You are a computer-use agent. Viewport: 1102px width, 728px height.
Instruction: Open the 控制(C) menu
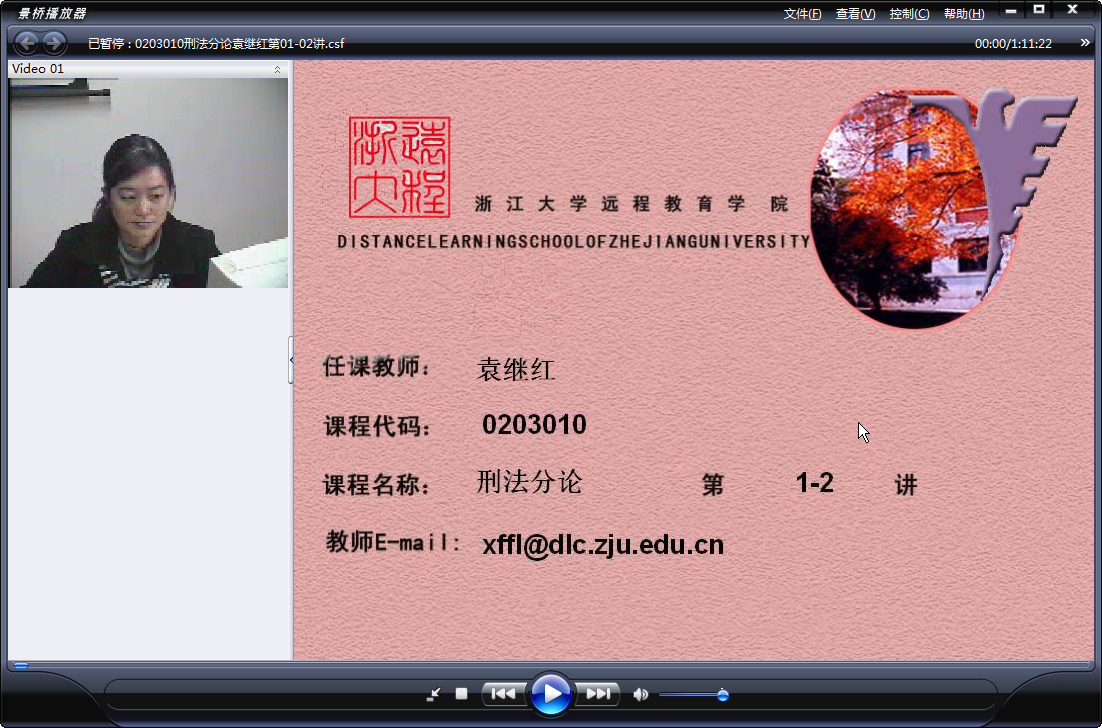[x=909, y=14]
